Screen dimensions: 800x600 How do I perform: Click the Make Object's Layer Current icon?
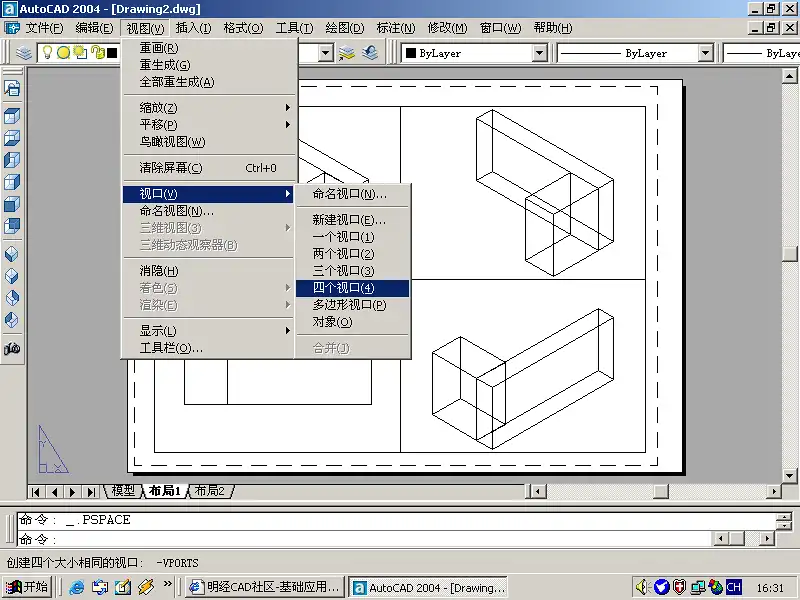pyautogui.click(x=347, y=53)
